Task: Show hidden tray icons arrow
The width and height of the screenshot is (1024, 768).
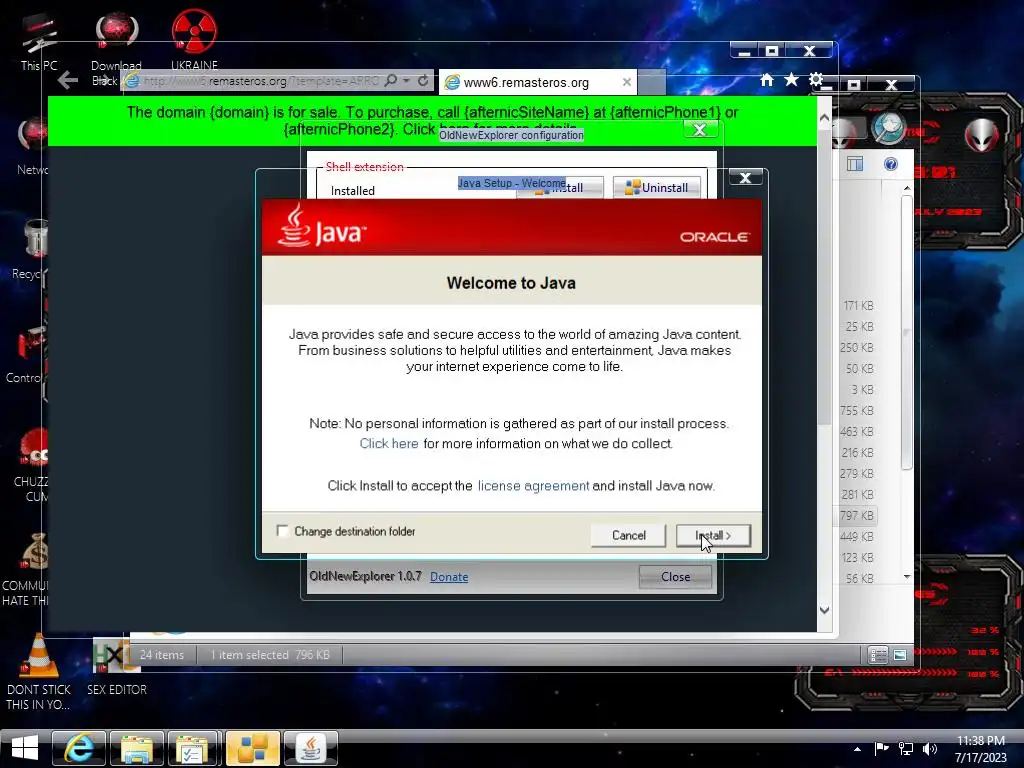Action: coord(857,749)
